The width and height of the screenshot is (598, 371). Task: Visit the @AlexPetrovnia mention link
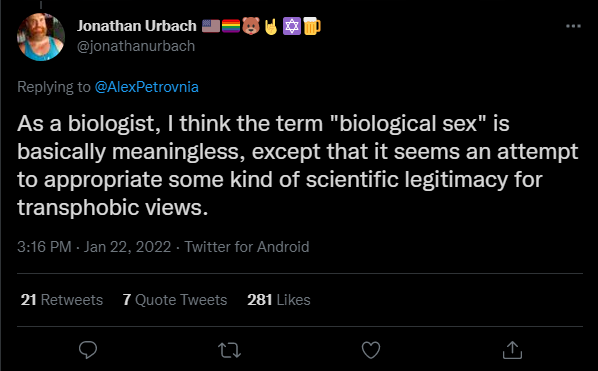(x=146, y=87)
